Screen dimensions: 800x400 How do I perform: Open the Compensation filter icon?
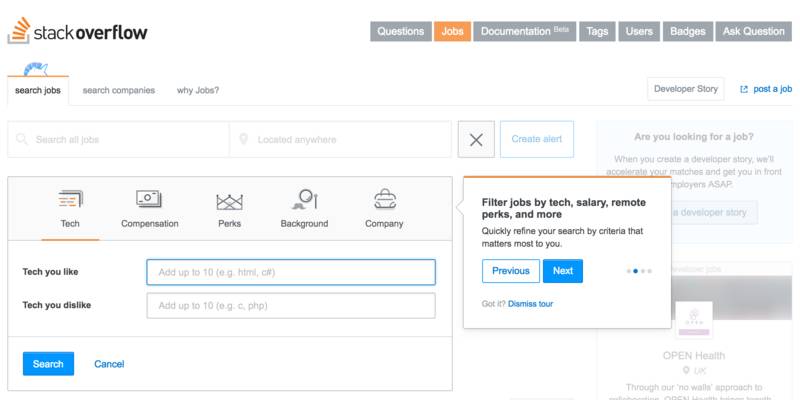(x=149, y=199)
